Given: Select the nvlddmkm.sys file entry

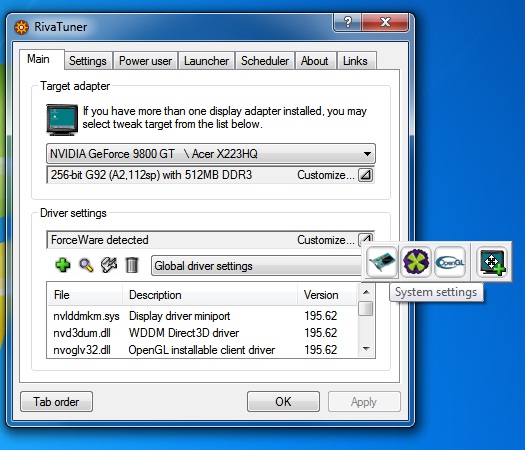Looking at the screenshot, I should point(86,316).
